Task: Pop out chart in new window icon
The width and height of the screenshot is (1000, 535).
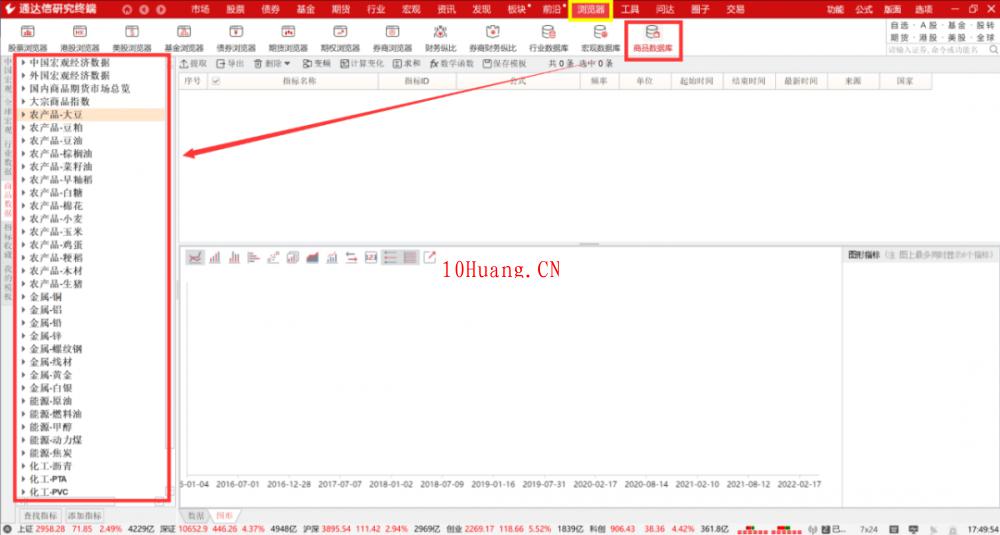Action: pos(430,257)
